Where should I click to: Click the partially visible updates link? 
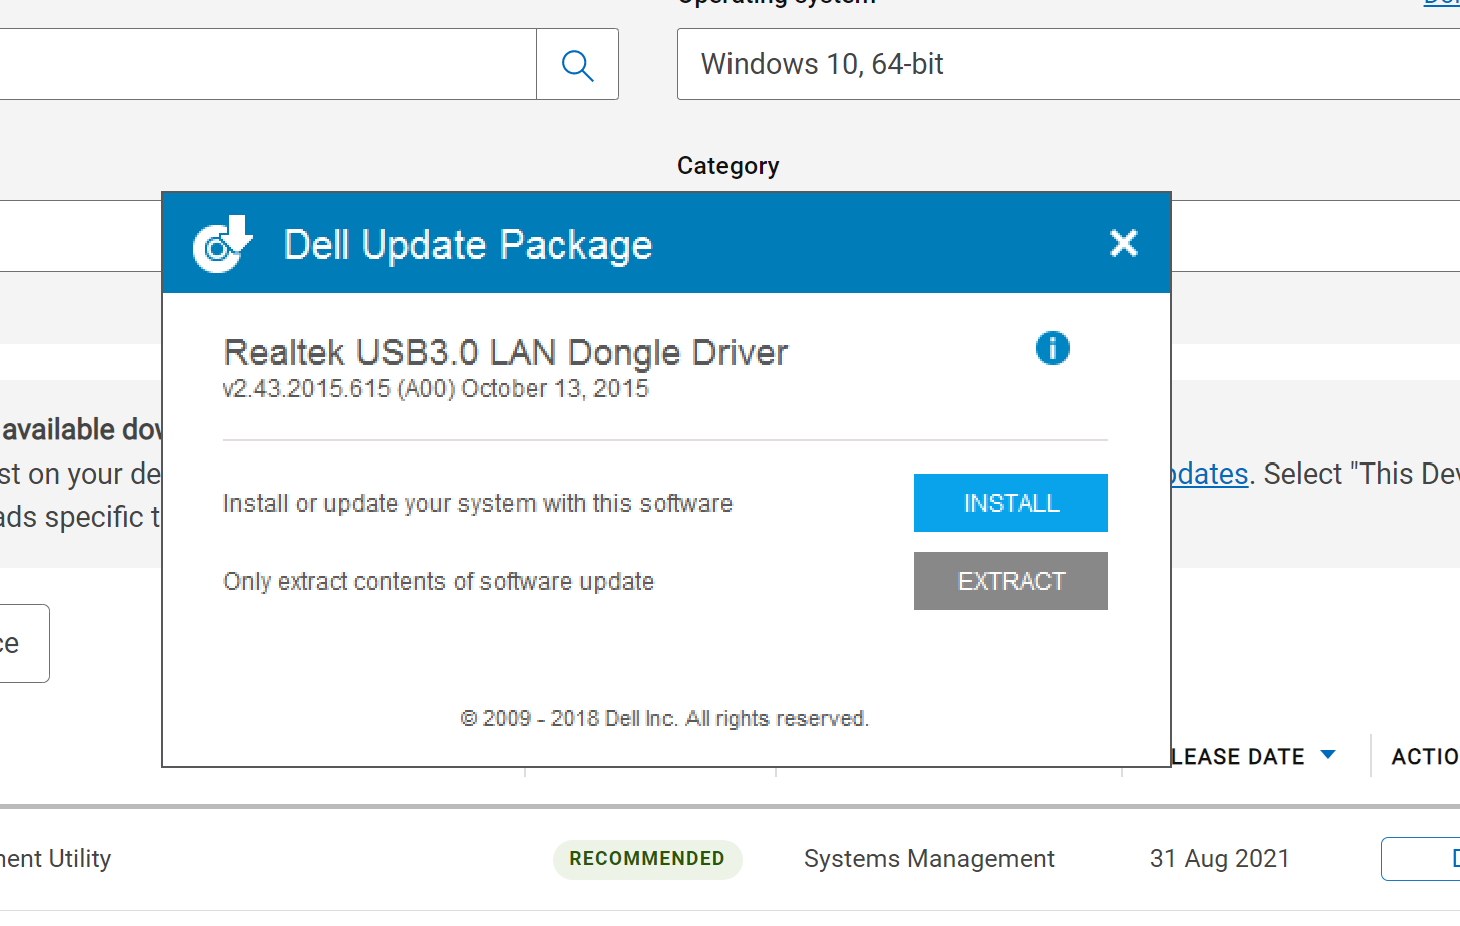tap(1210, 474)
